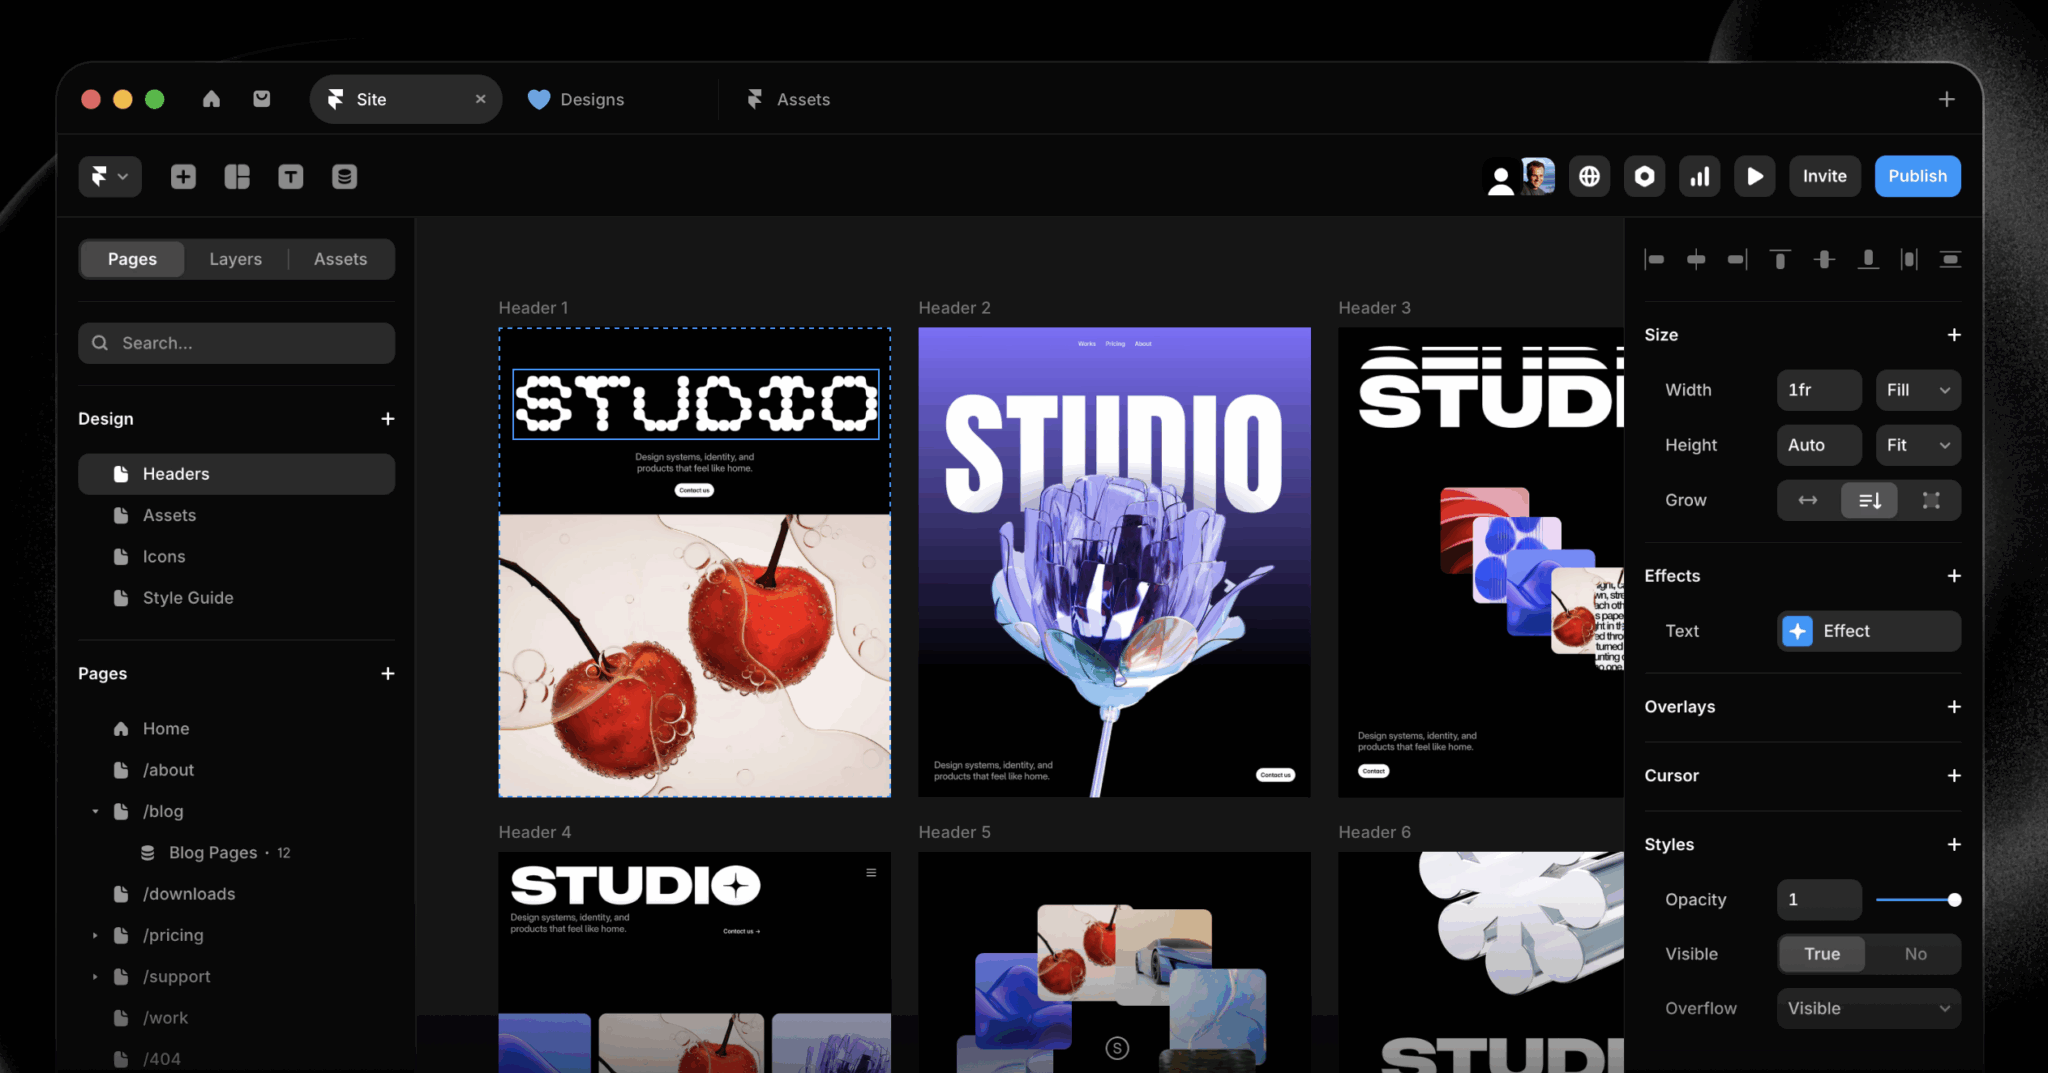Open the CMS database icon
The image size is (2048, 1073).
(x=344, y=176)
